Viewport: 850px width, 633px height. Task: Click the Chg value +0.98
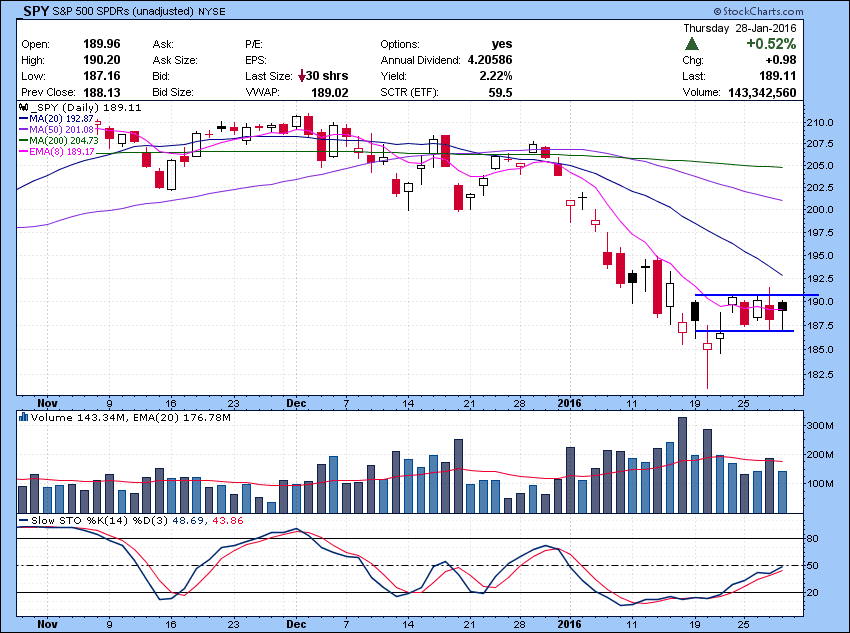coord(781,60)
